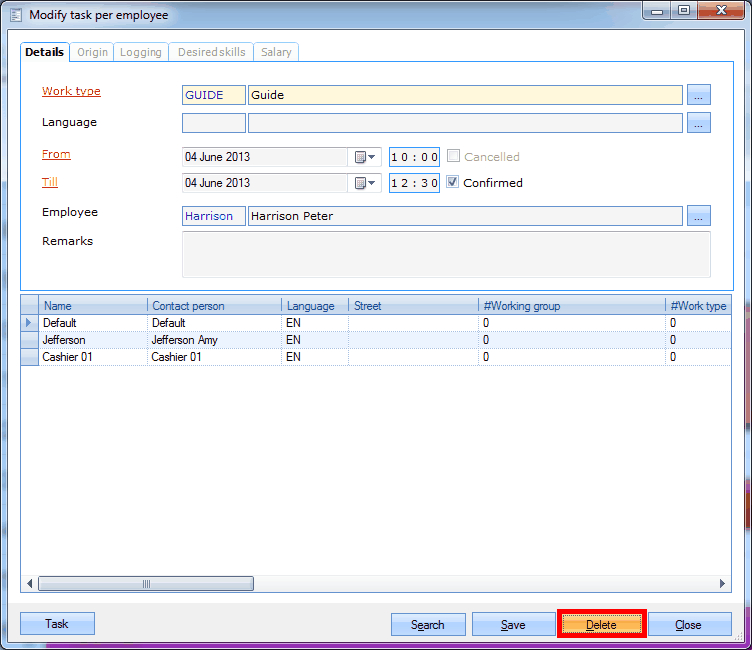Click the horizontal scrollbar right arrow
The image size is (752, 650).
[x=722, y=583]
